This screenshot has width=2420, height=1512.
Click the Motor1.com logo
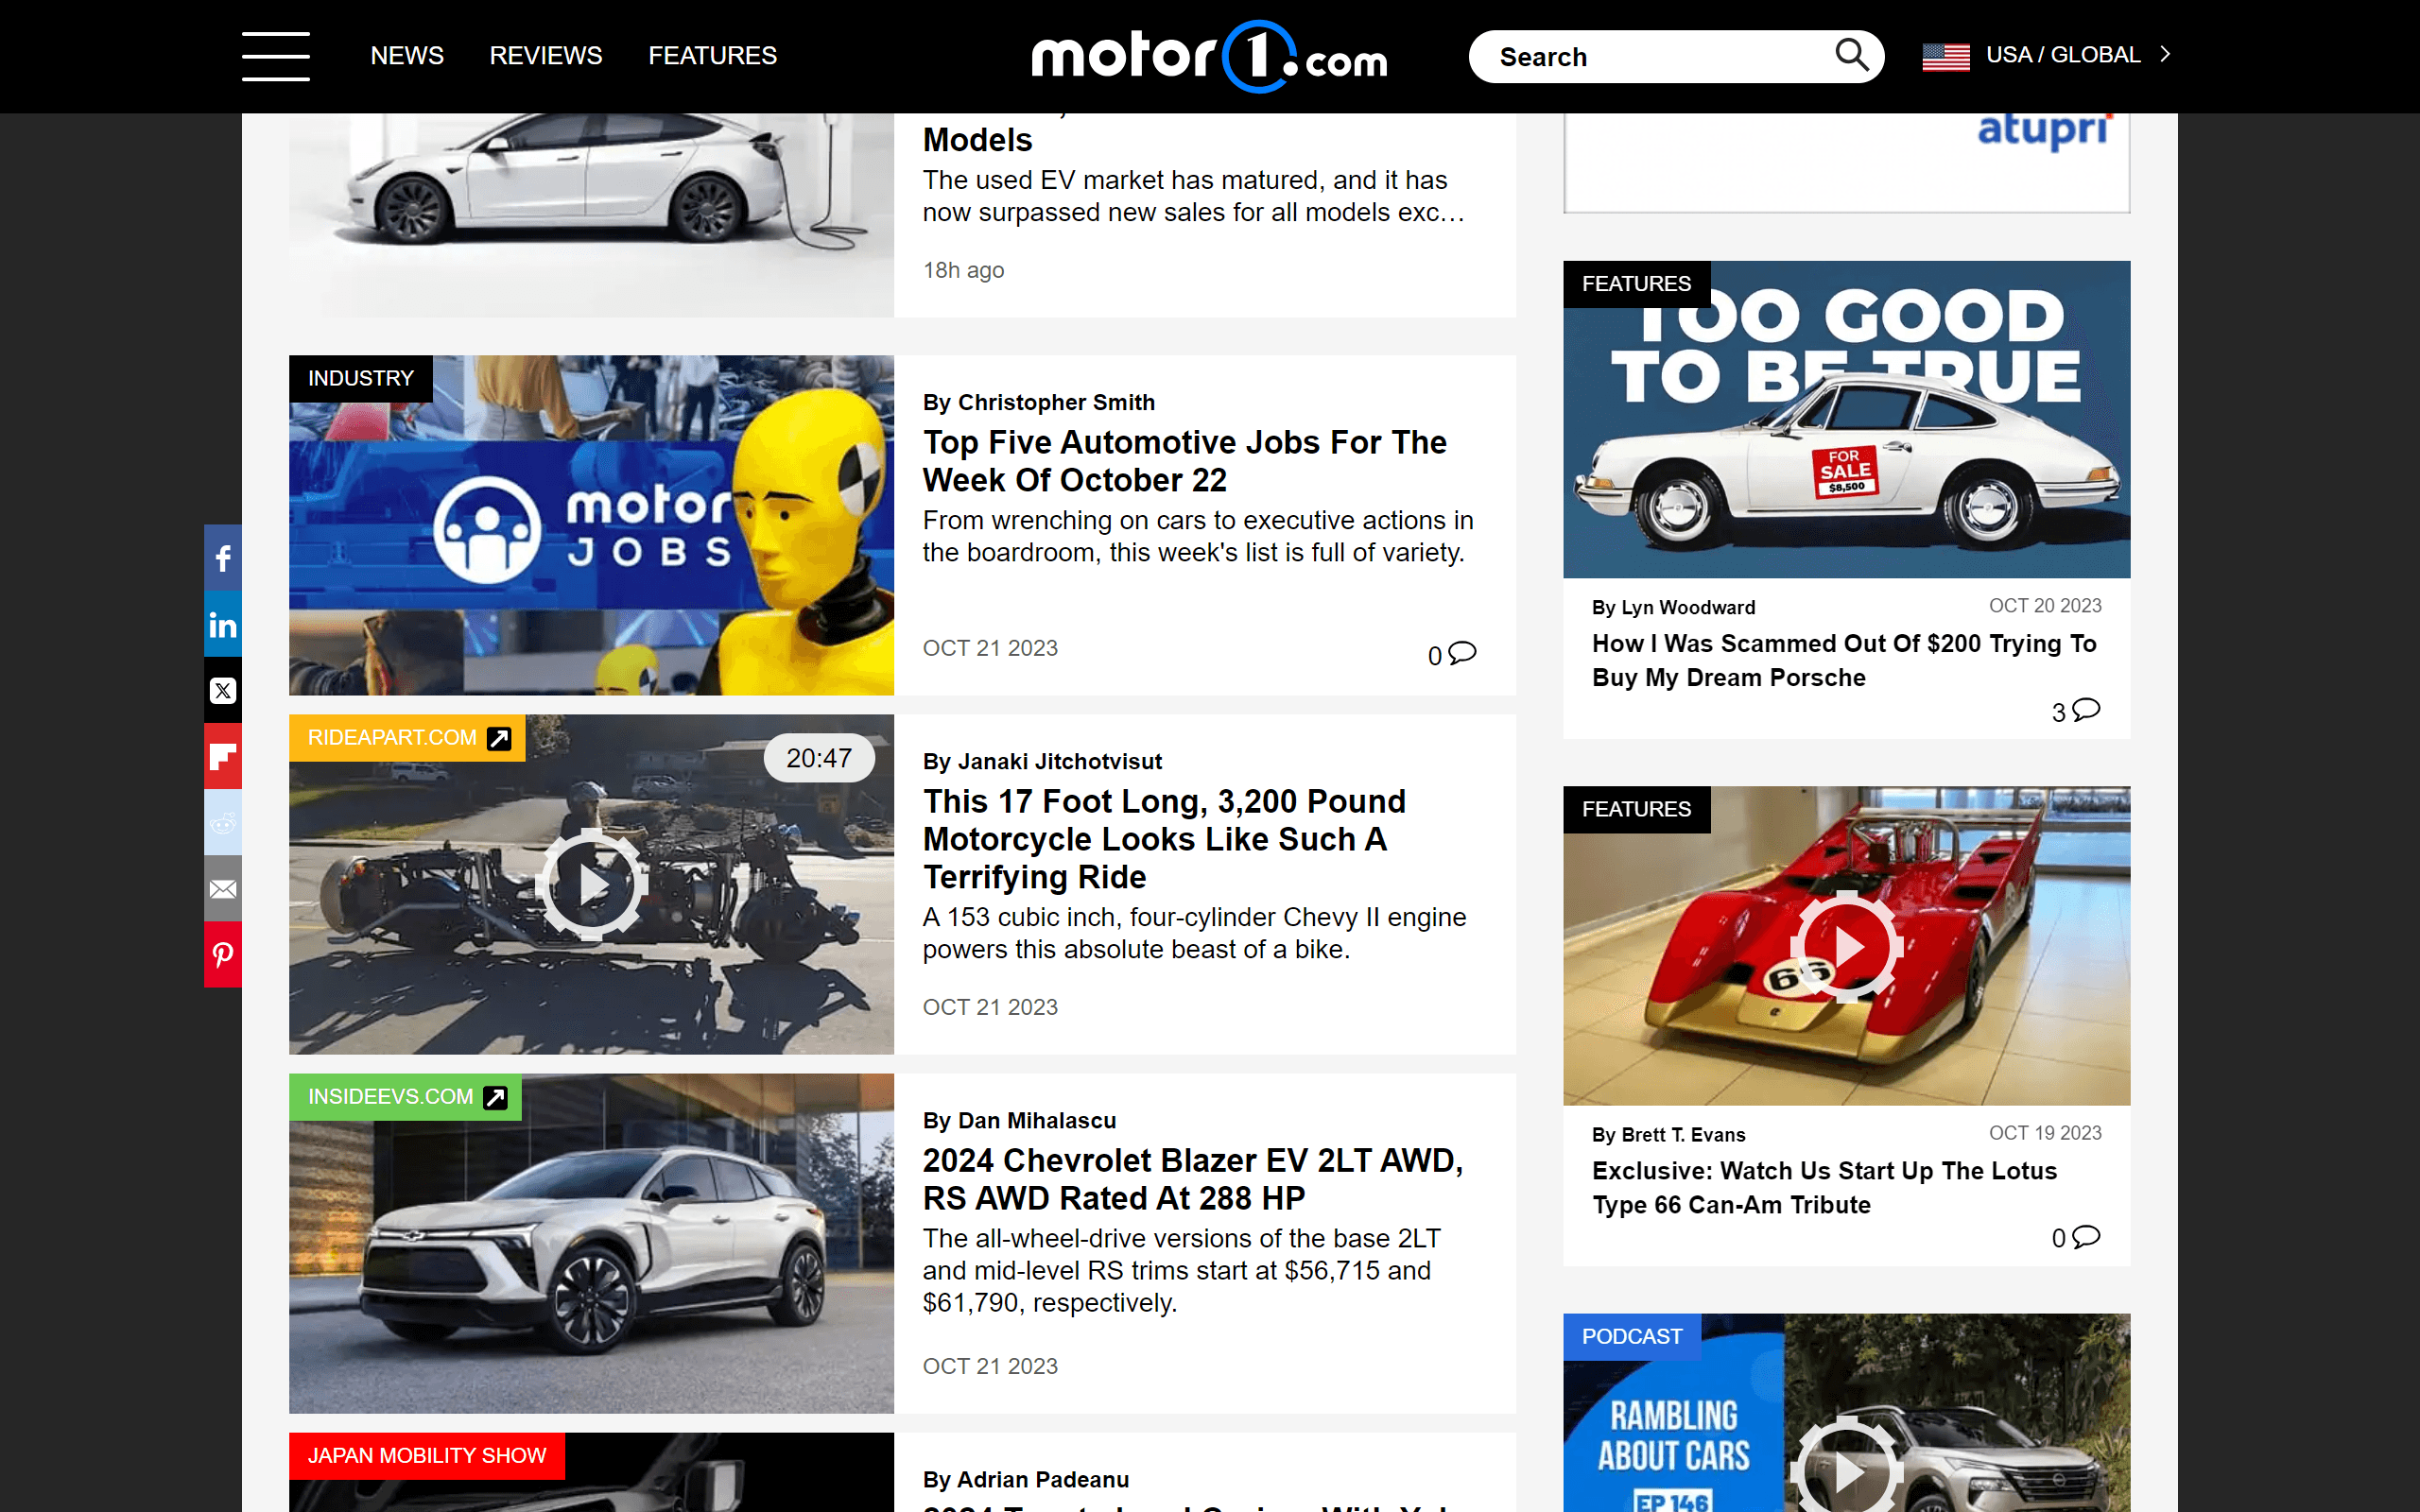pyautogui.click(x=1208, y=57)
